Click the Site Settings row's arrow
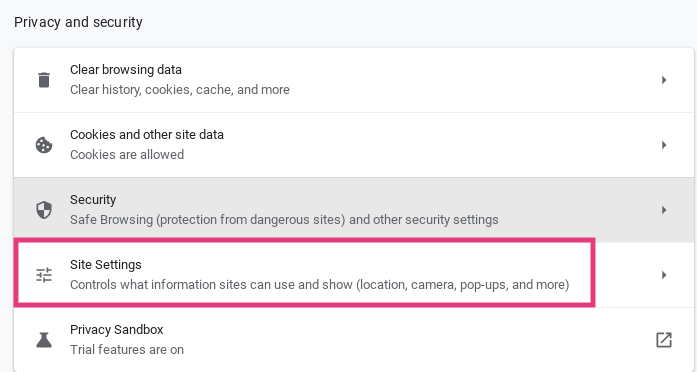Screen dimensions: 697x372 click(x=664, y=275)
